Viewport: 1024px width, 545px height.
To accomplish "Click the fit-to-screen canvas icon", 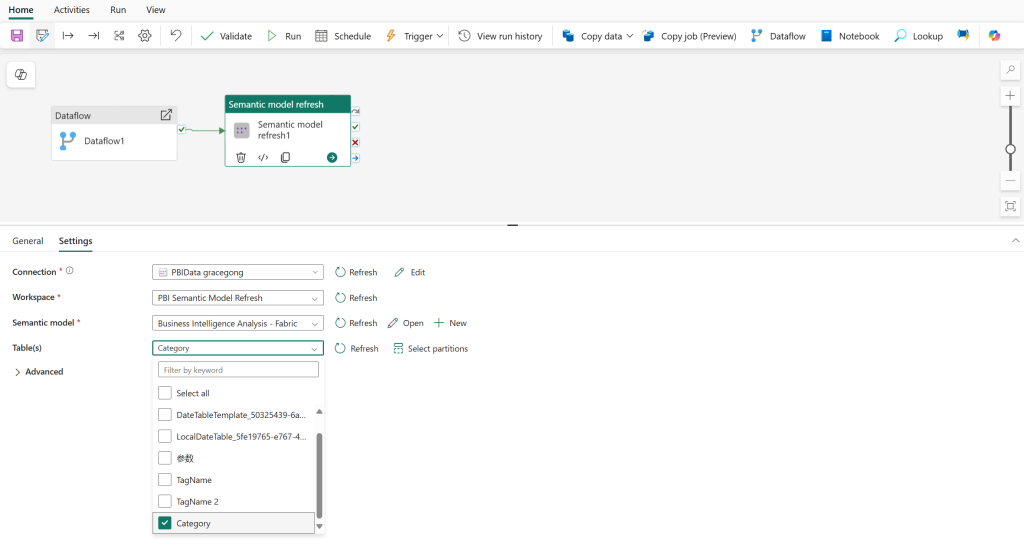I will 1010,206.
